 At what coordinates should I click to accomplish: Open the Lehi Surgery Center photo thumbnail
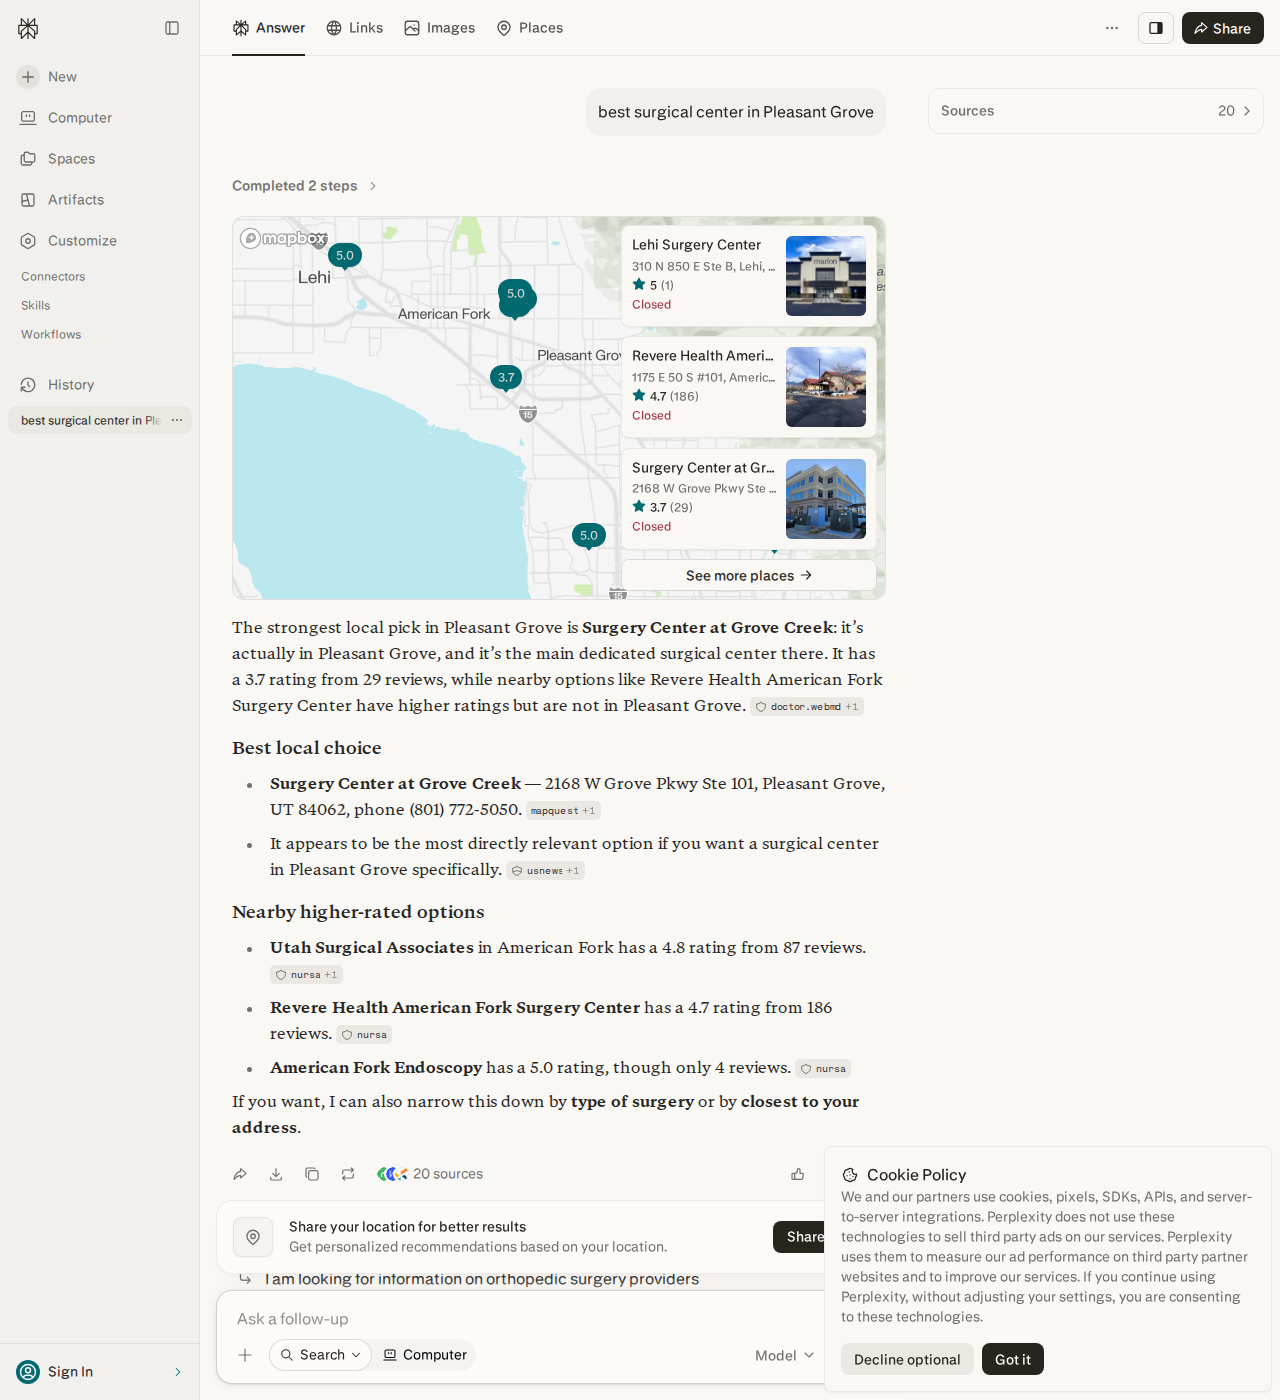click(x=826, y=276)
